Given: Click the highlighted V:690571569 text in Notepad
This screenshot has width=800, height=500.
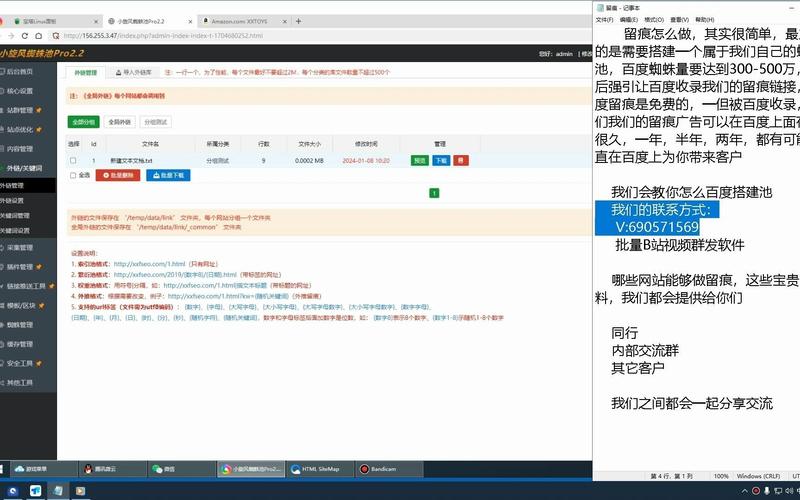Looking at the screenshot, I should 657,227.
